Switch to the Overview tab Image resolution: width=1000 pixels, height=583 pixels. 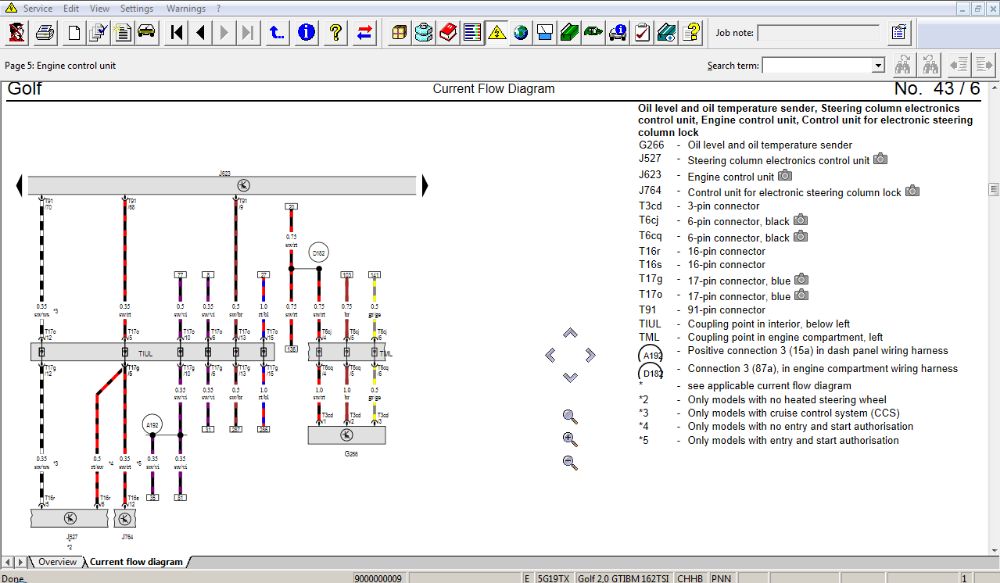click(57, 562)
